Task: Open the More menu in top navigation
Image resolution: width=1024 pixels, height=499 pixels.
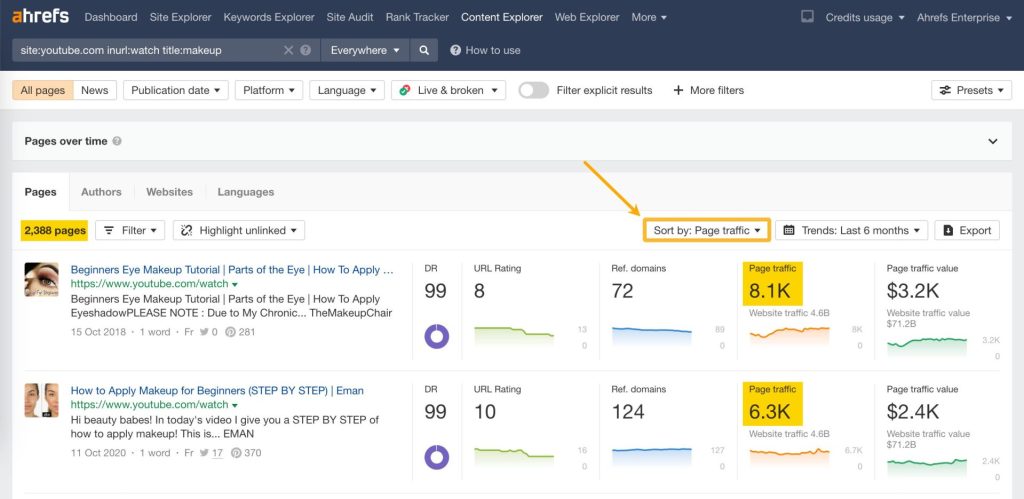Action: (648, 17)
